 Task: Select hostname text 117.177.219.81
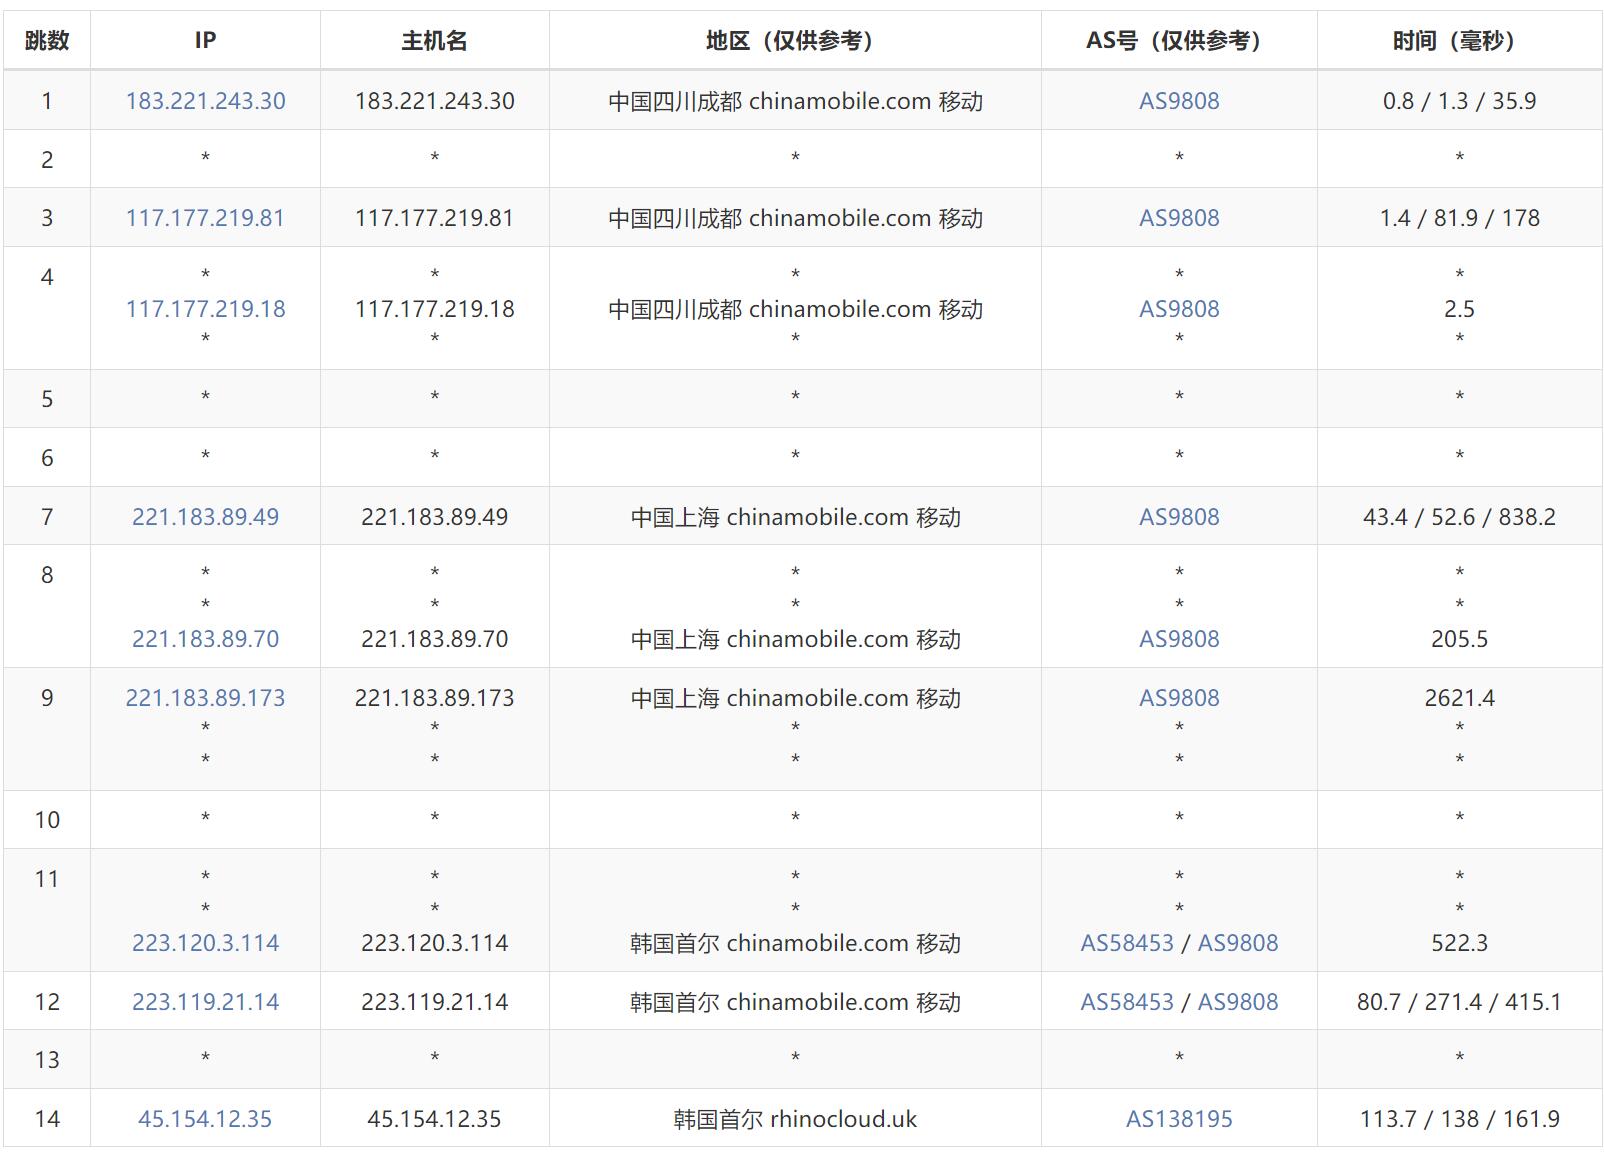pos(435,218)
